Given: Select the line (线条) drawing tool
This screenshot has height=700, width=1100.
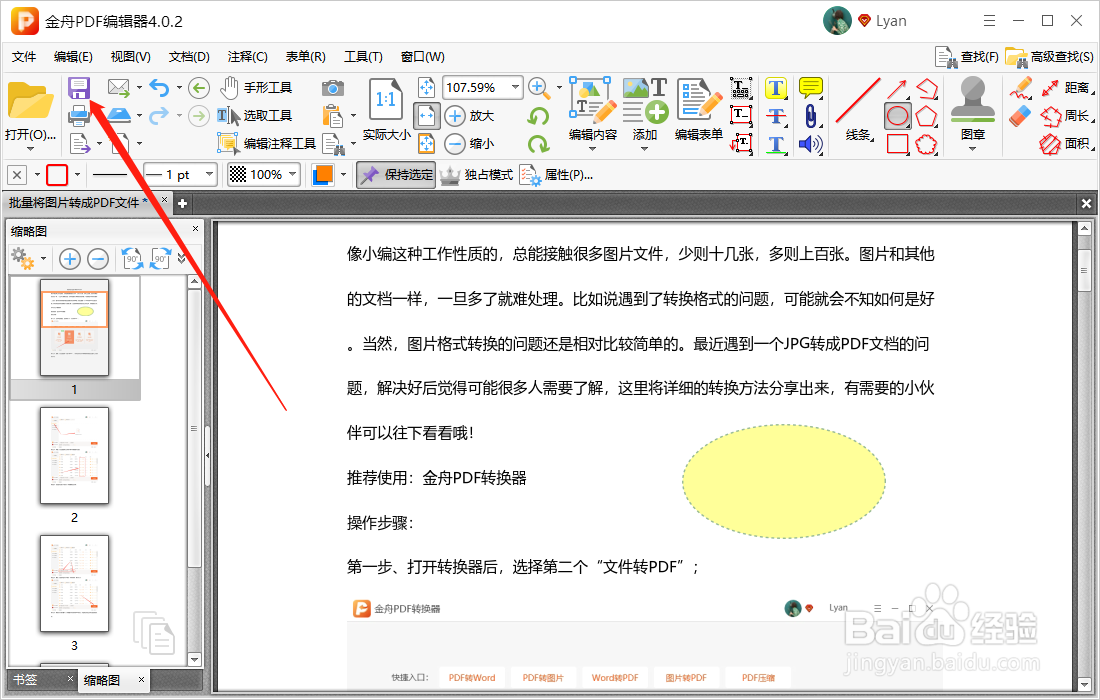Looking at the screenshot, I should click(x=858, y=109).
